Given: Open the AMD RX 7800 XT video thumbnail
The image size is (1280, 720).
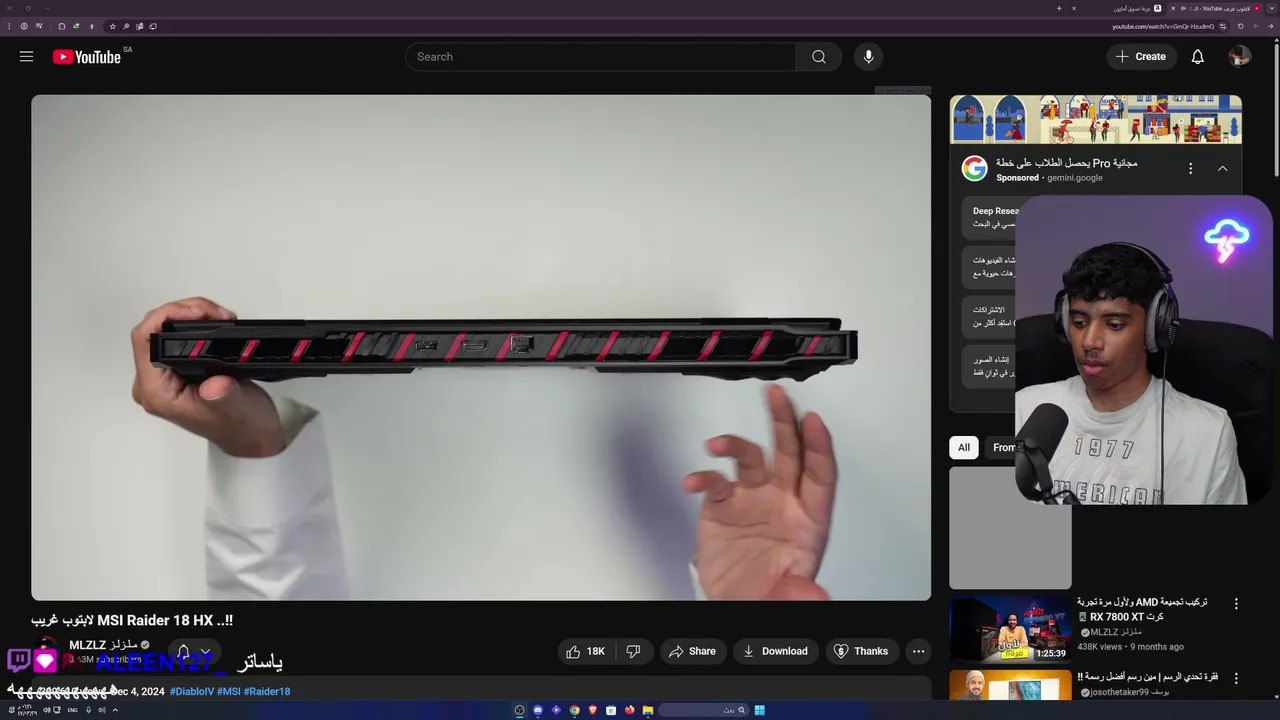Looking at the screenshot, I should [x=1010, y=630].
